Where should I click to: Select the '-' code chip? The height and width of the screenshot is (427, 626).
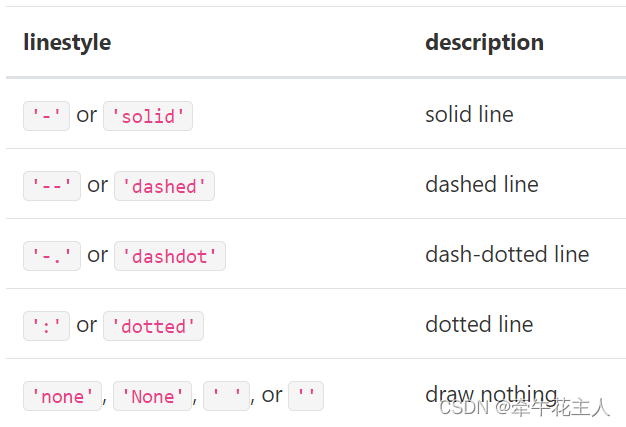click(x=46, y=116)
